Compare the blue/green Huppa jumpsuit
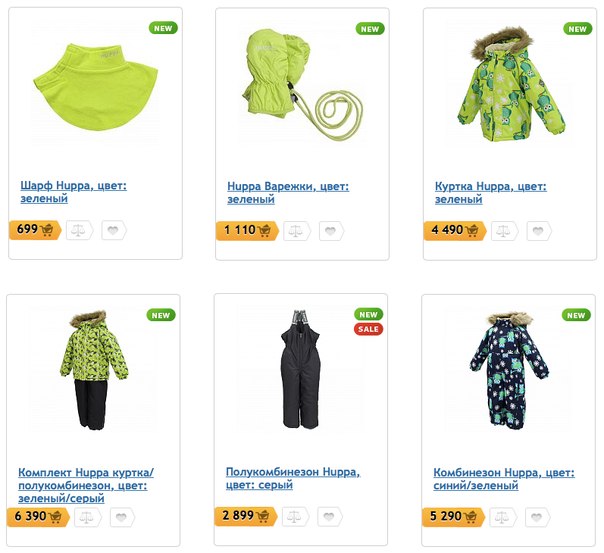The height and width of the screenshot is (553, 604). [503, 517]
